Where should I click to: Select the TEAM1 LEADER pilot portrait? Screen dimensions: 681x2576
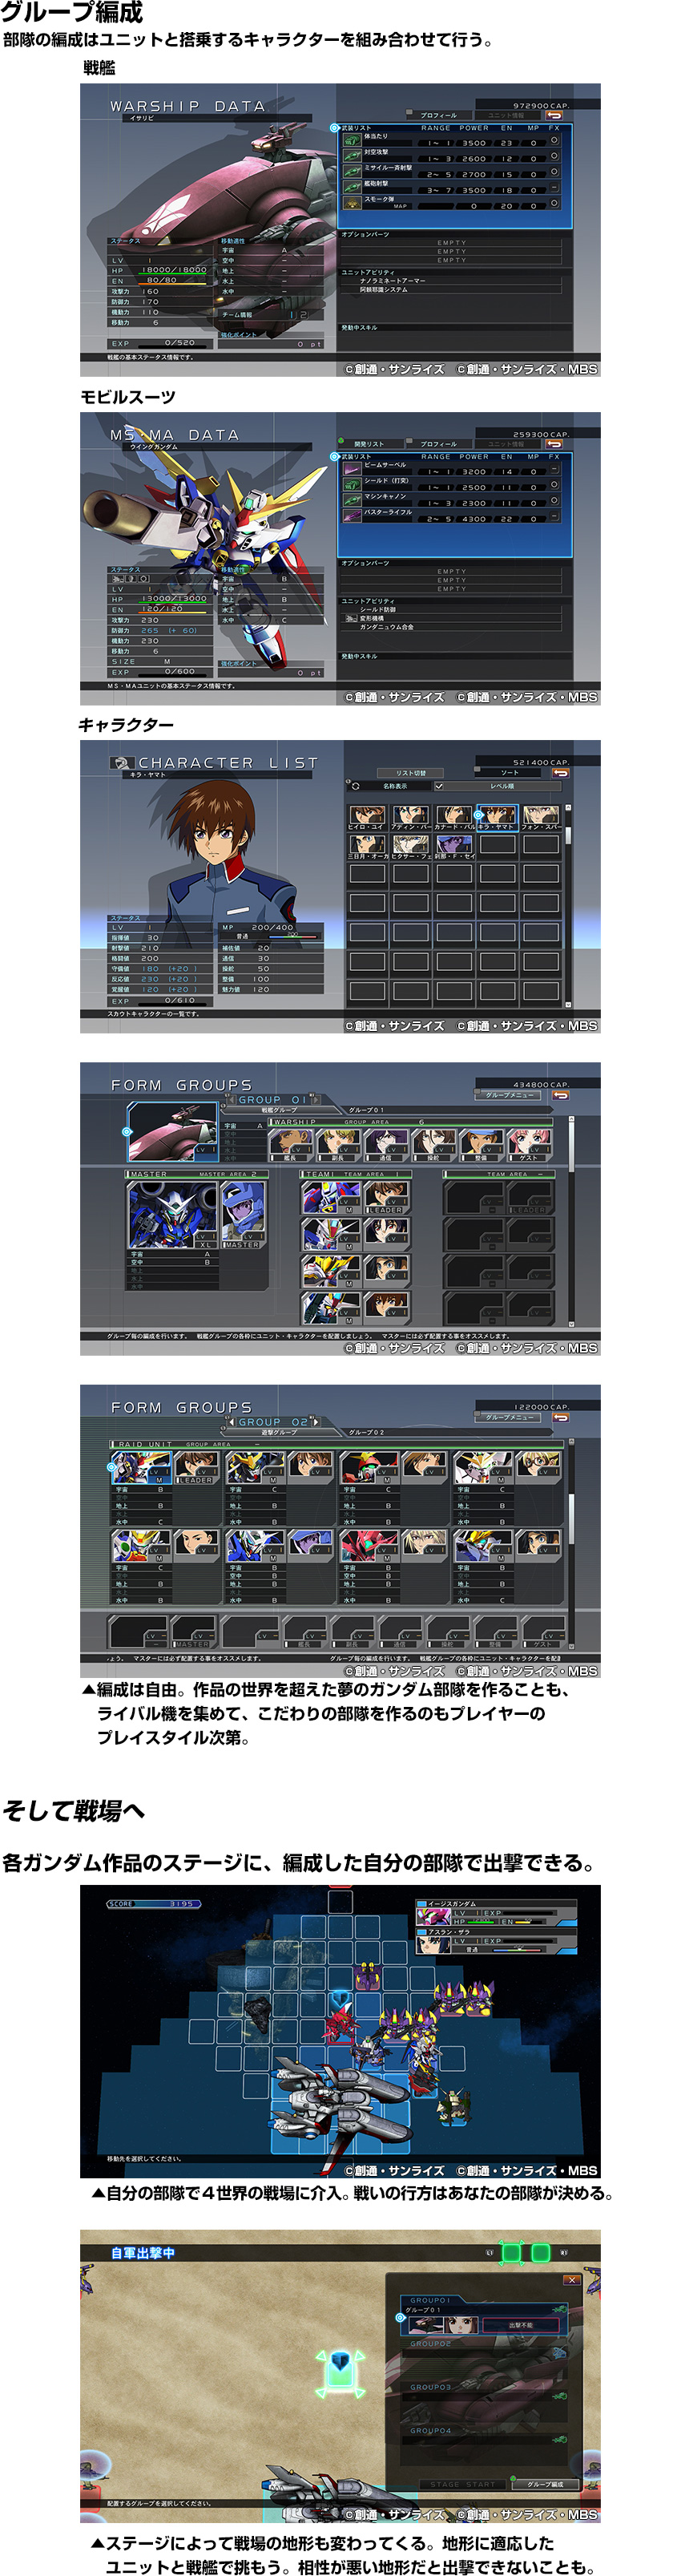click(385, 1197)
